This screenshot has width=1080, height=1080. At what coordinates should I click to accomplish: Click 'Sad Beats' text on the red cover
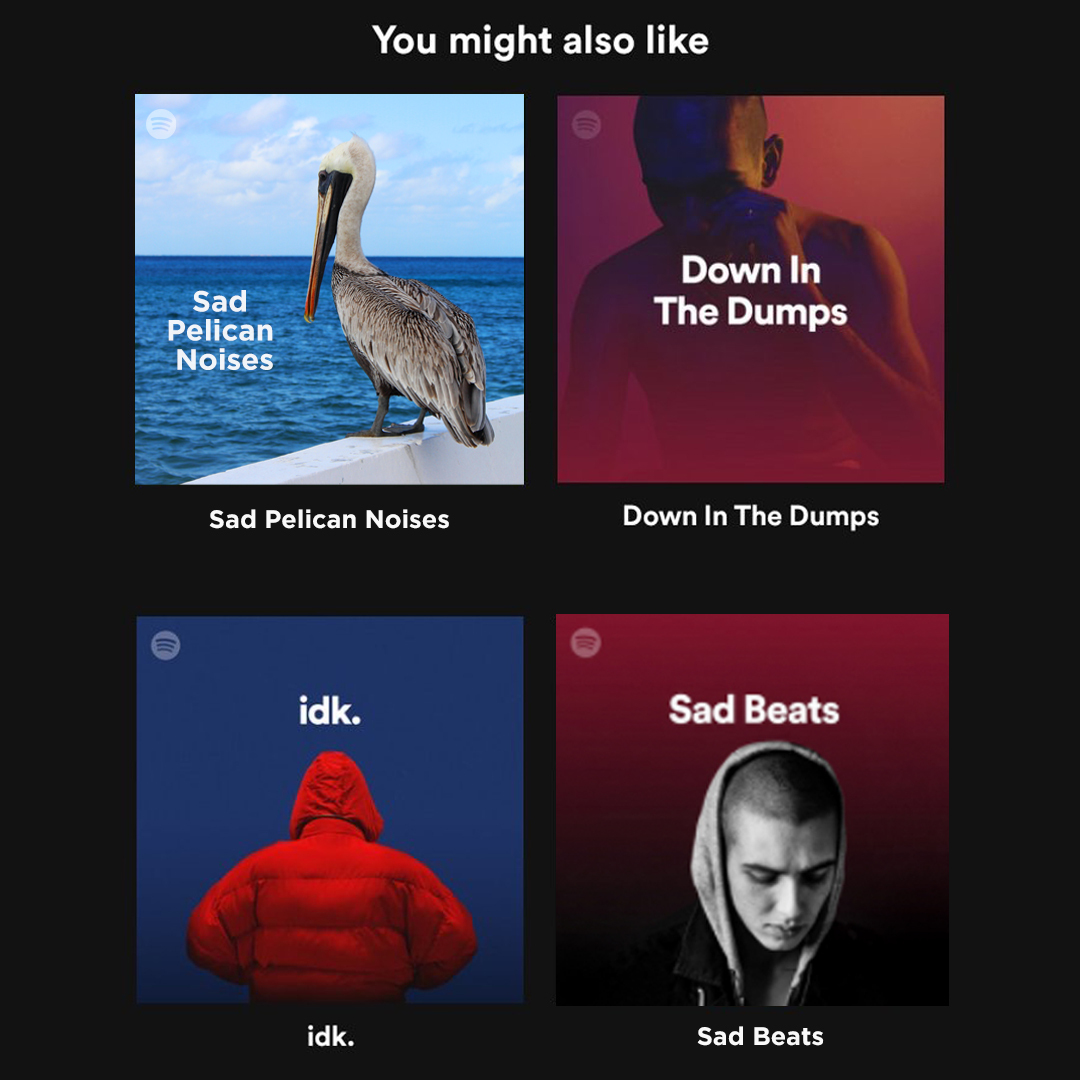(x=754, y=709)
